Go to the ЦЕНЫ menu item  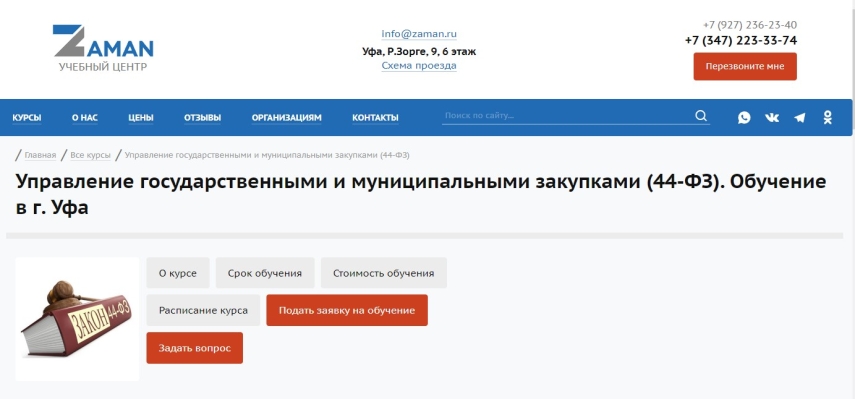141,118
